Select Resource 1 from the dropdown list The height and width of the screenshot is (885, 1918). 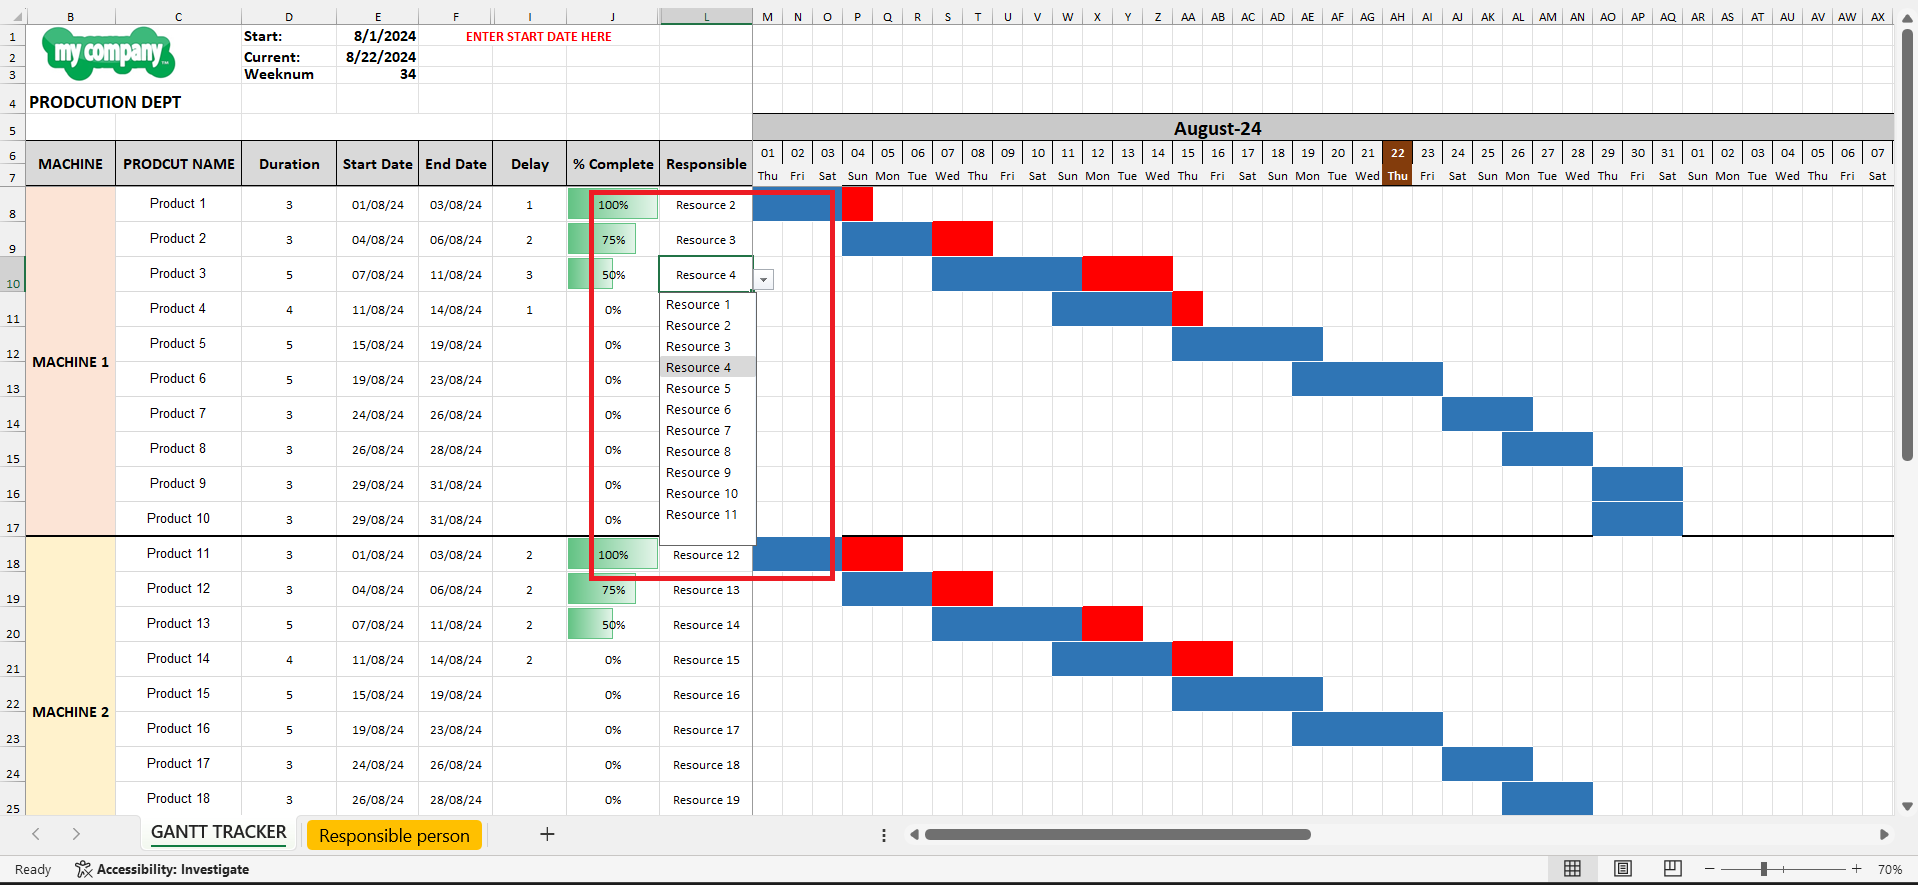tap(698, 305)
